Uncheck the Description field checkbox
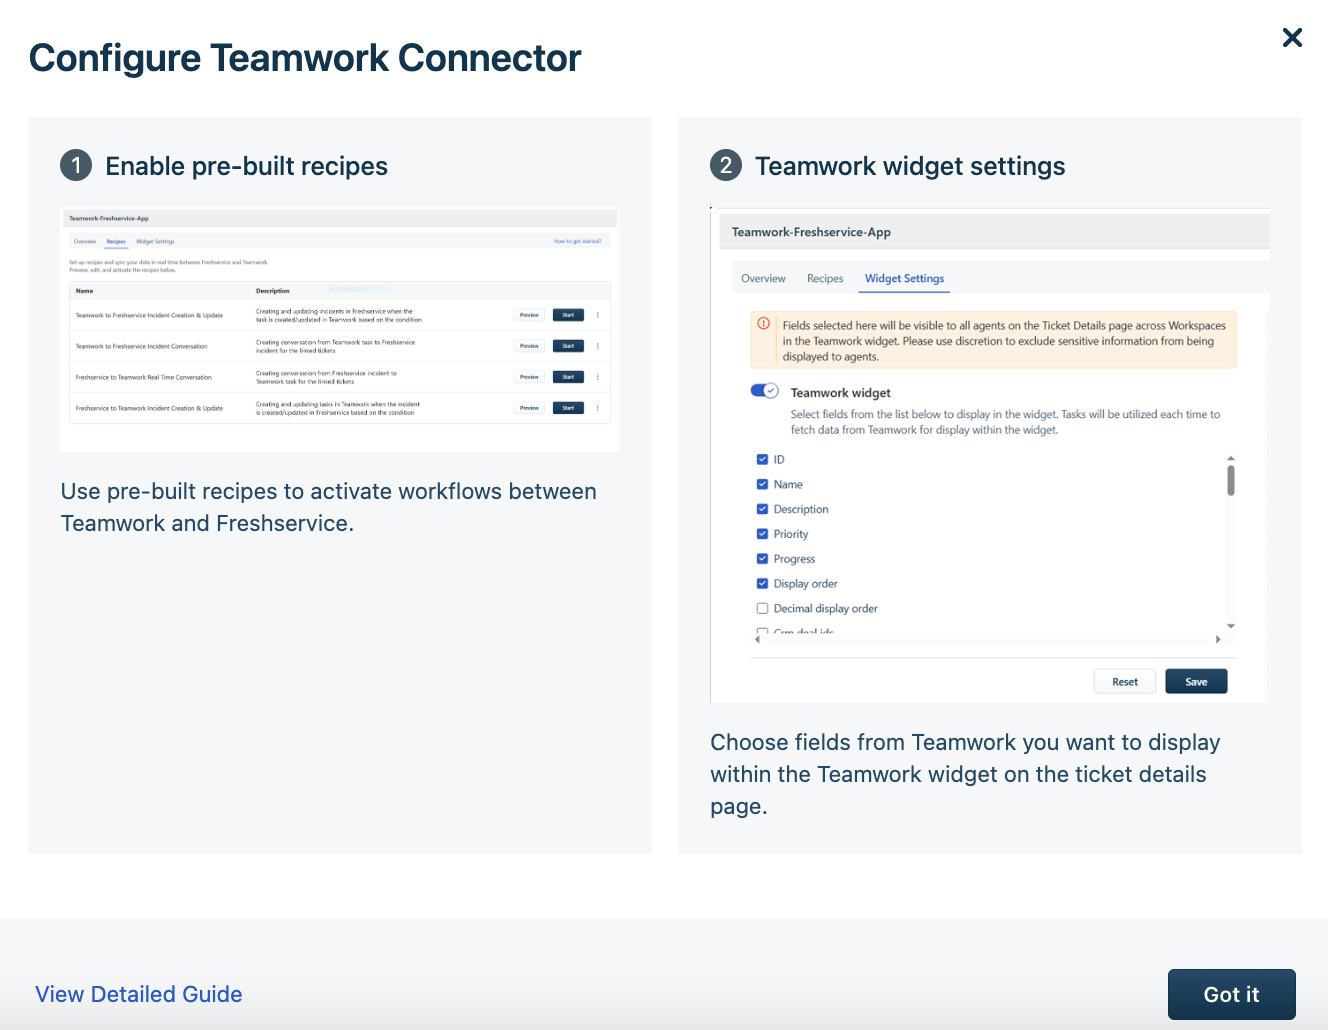Screen dimensions: 1328x1030 pyautogui.click(x=762, y=509)
